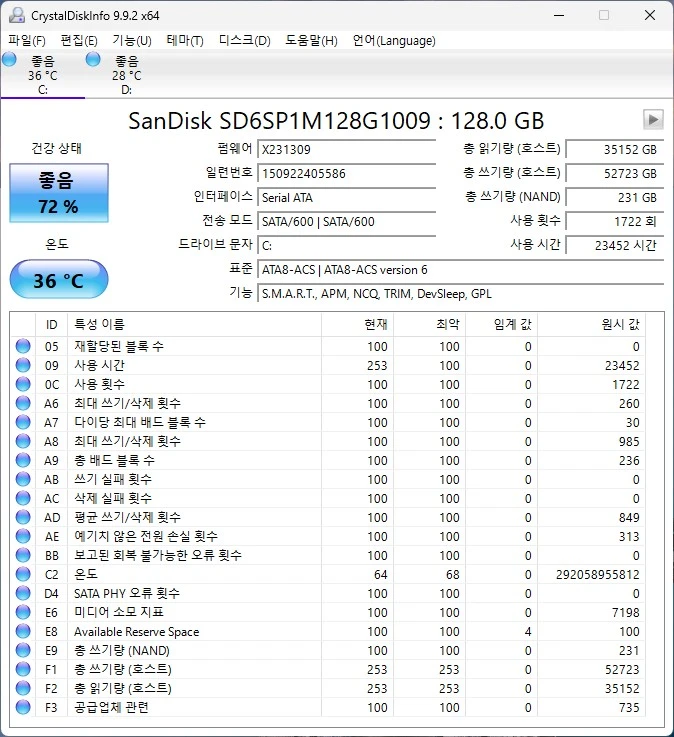The width and height of the screenshot is (674, 737).
Task: Click the status orb for attribute AE
Action: [23, 536]
